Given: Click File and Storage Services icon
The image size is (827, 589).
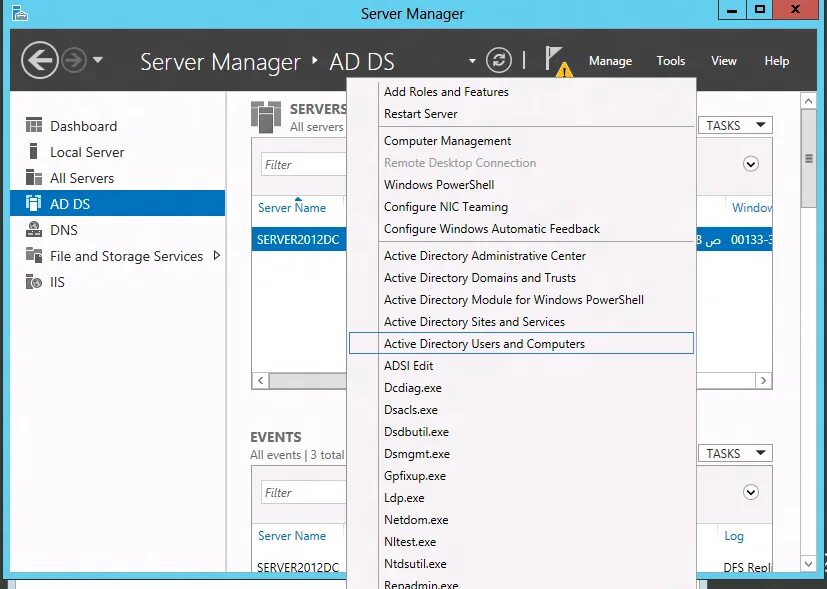Looking at the screenshot, I should (x=34, y=256).
